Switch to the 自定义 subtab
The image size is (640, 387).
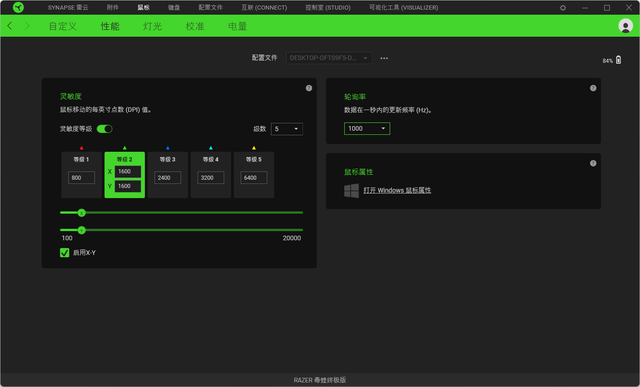(62, 26)
